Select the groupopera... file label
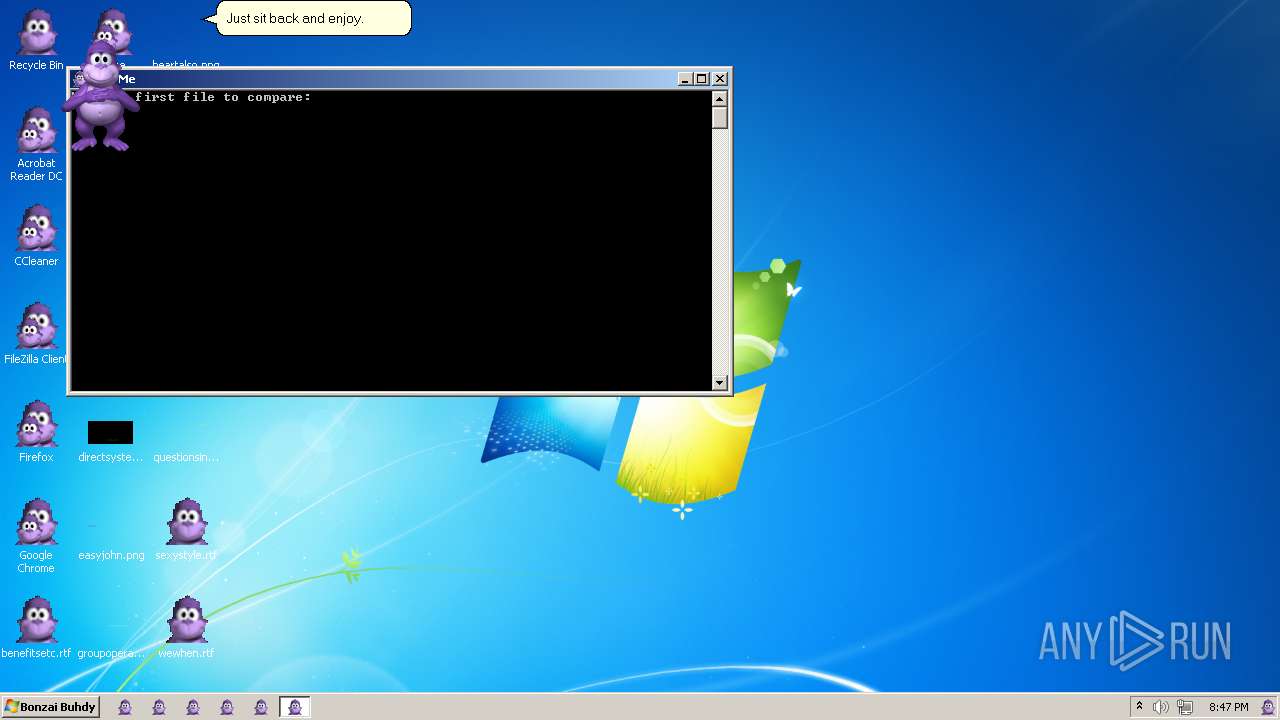This screenshot has height=720, width=1280. click(111, 653)
